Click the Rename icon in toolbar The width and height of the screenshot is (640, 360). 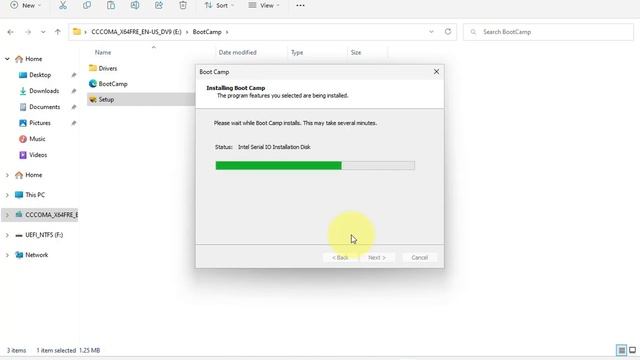(x=135, y=5)
